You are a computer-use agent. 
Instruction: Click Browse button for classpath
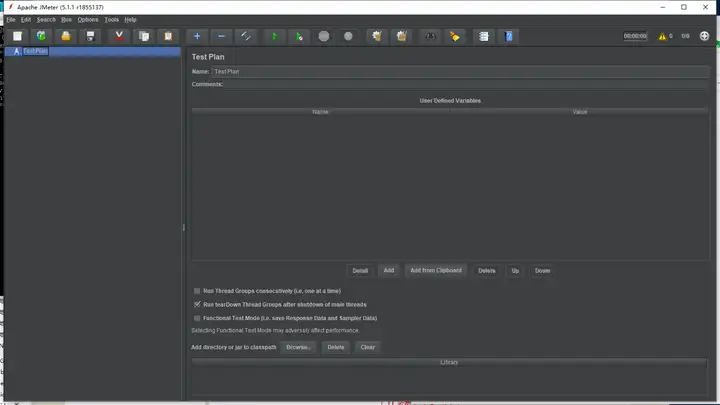pyautogui.click(x=298, y=347)
